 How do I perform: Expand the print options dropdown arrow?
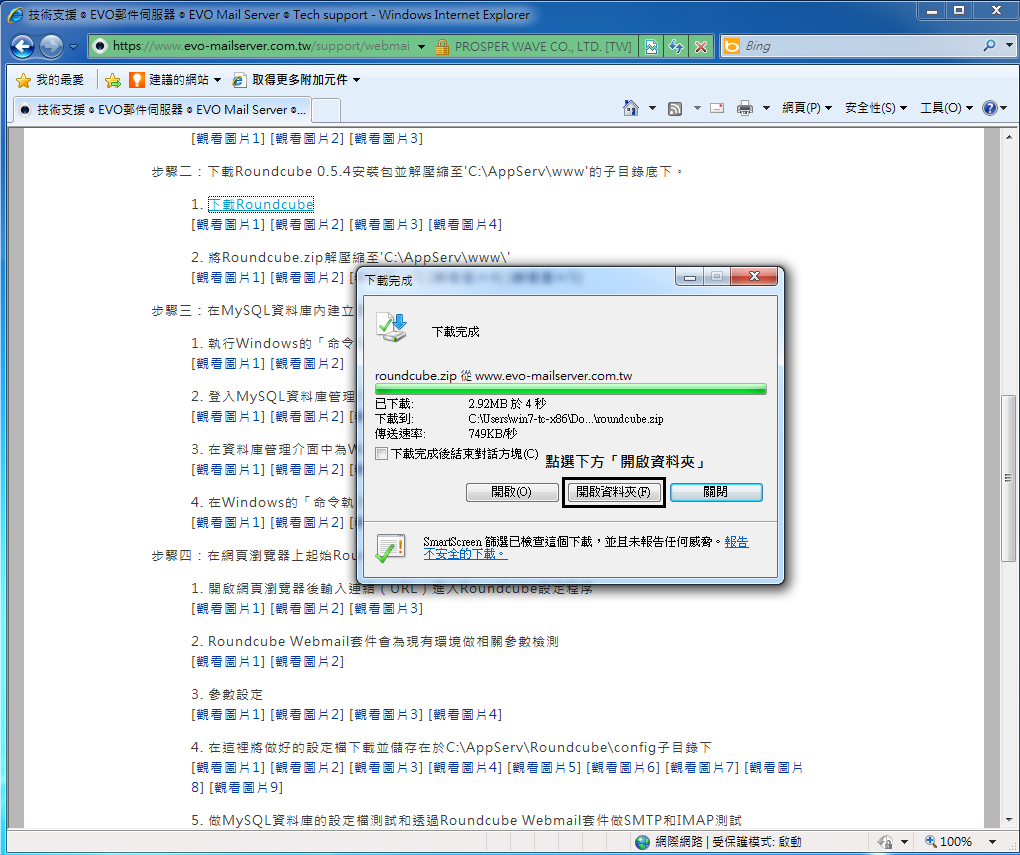click(766, 108)
